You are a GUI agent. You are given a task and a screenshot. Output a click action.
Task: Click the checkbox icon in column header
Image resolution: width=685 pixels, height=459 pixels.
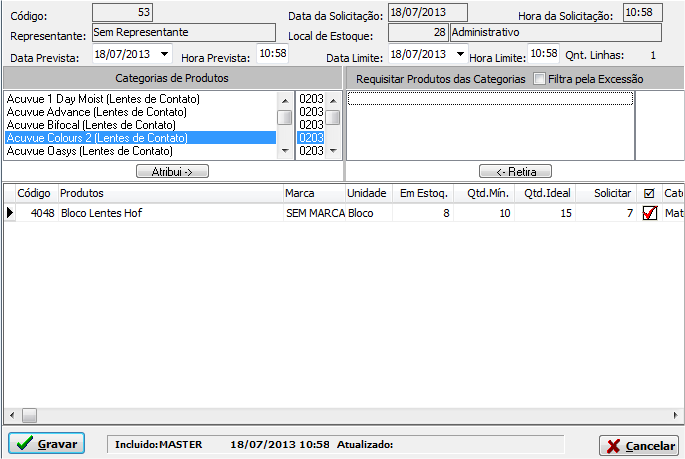(649, 193)
